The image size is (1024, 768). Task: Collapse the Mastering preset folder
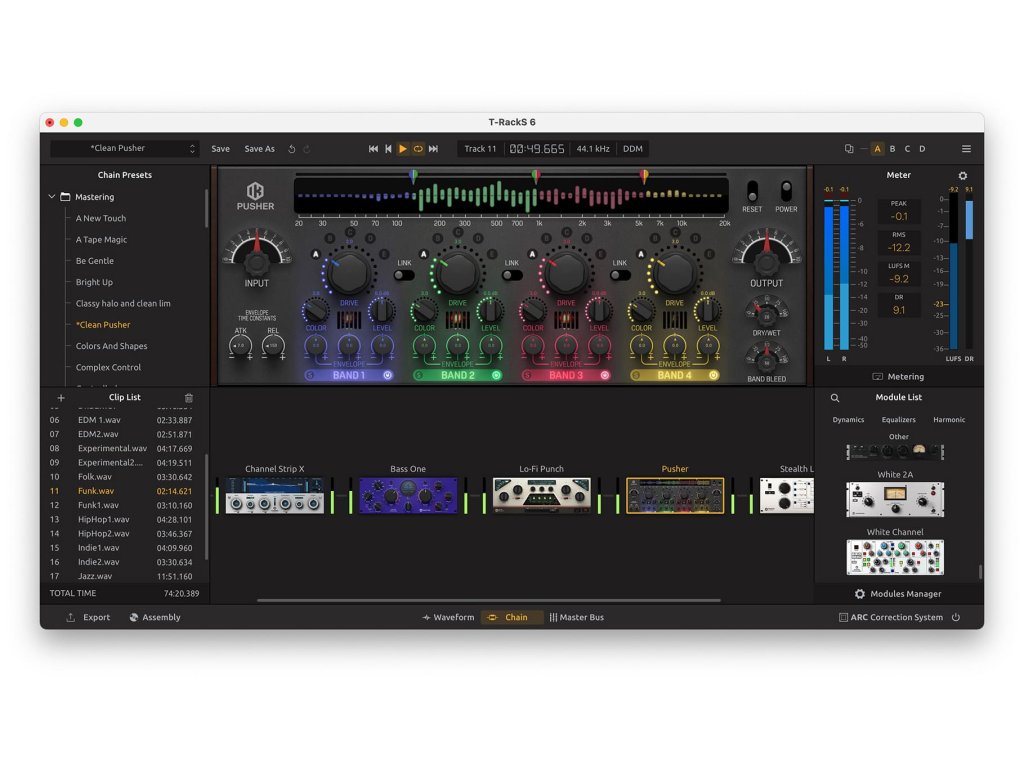pos(52,197)
